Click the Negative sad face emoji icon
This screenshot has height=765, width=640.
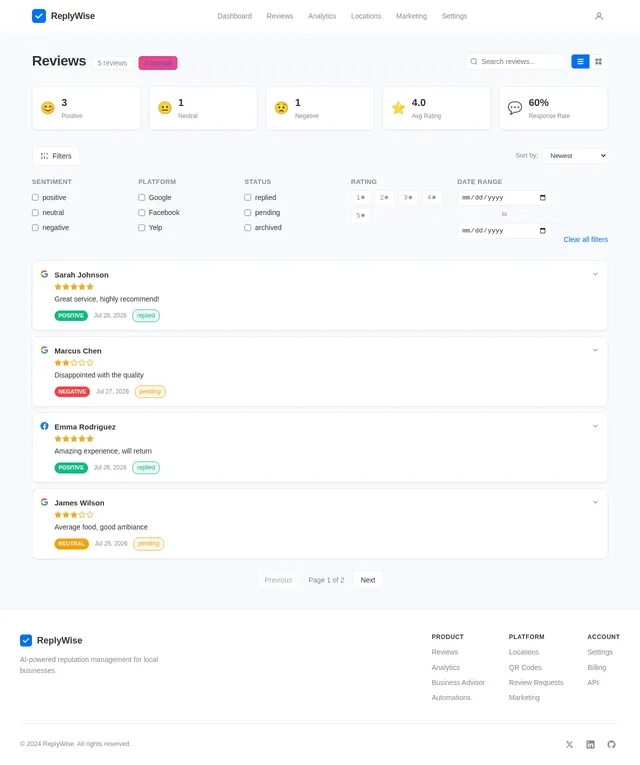[281, 108]
